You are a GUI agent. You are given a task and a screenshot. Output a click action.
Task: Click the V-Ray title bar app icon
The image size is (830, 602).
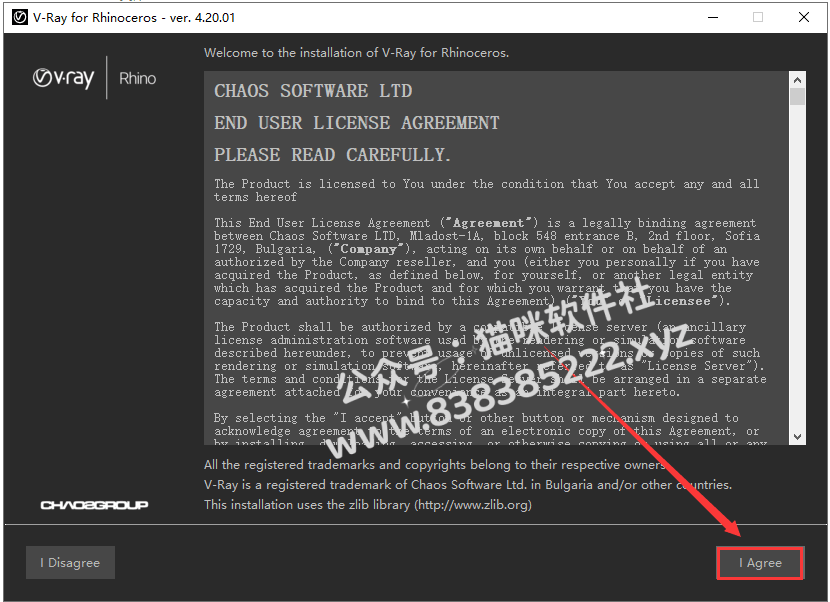tap(20, 17)
